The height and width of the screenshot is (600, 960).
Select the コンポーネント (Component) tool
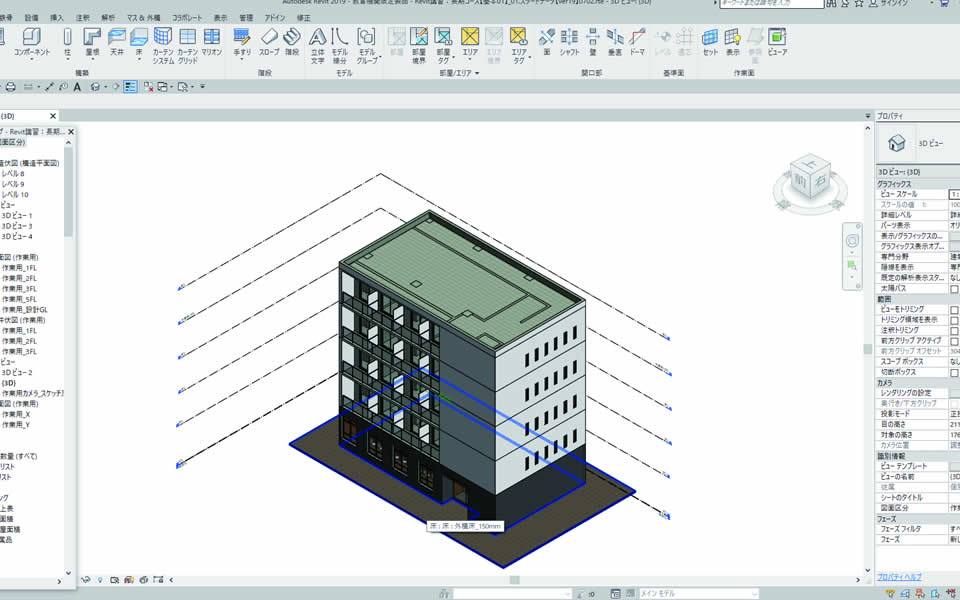click(x=32, y=42)
